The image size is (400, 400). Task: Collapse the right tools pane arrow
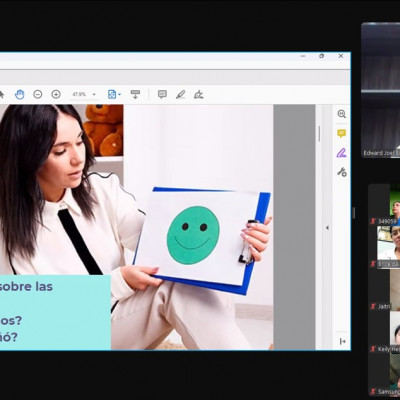tap(327, 228)
